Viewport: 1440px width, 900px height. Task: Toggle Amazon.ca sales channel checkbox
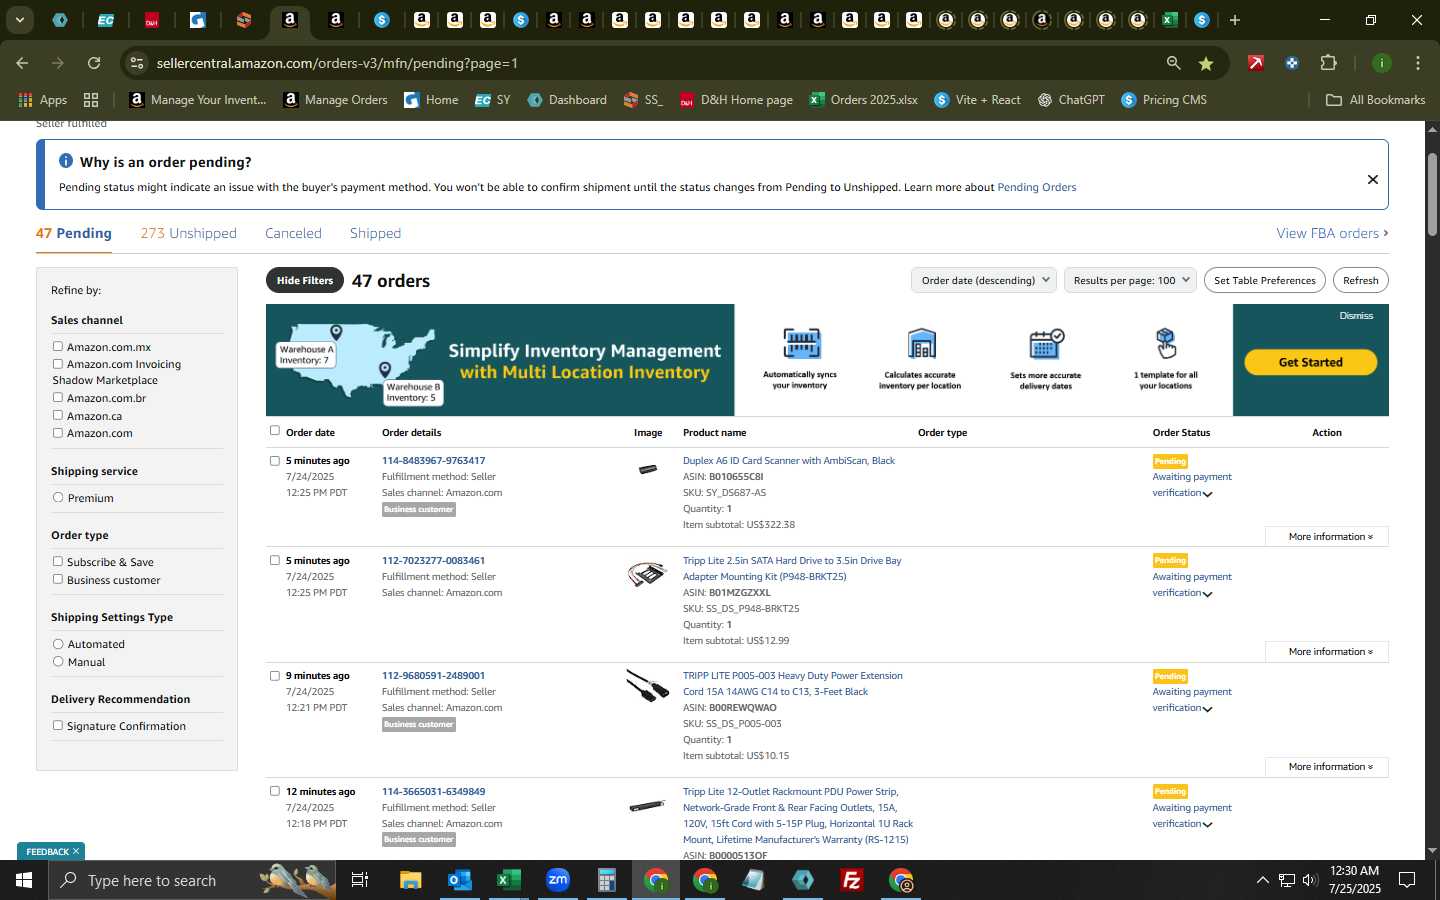point(58,415)
